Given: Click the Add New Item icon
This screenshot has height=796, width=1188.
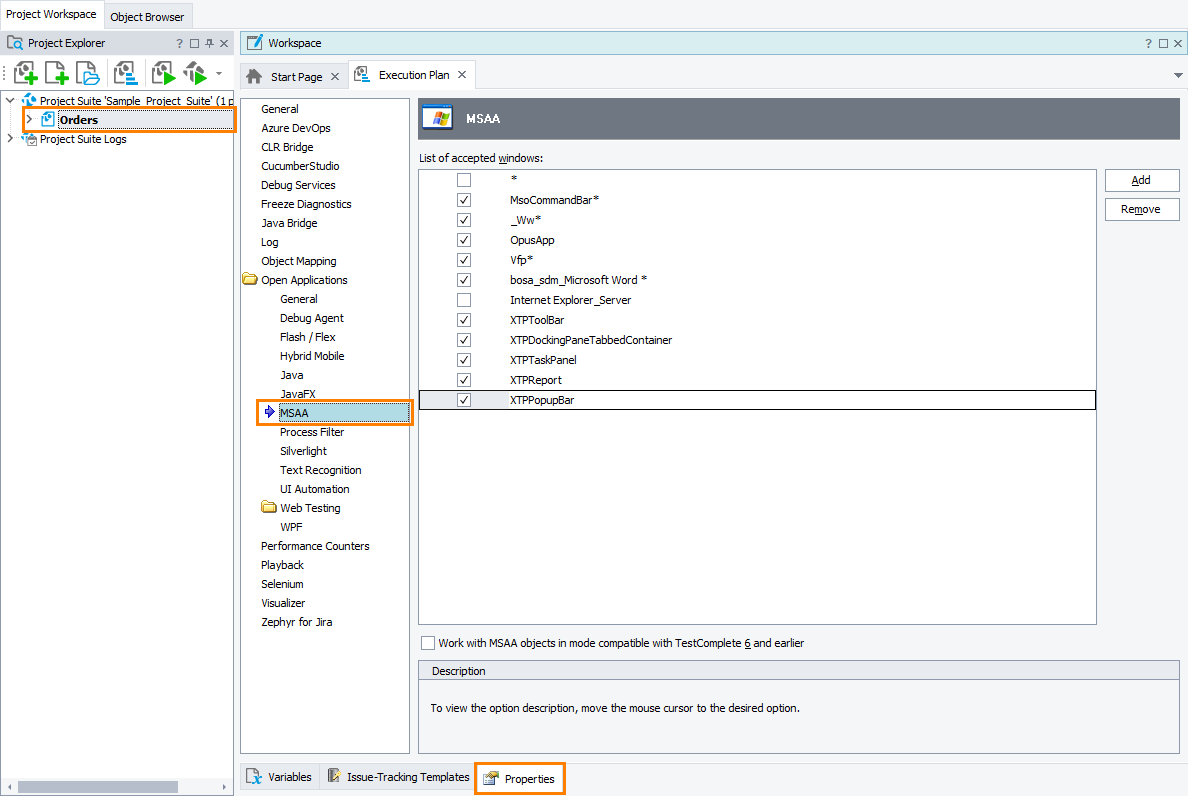Looking at the screenshot, I should tap(57, 73).
